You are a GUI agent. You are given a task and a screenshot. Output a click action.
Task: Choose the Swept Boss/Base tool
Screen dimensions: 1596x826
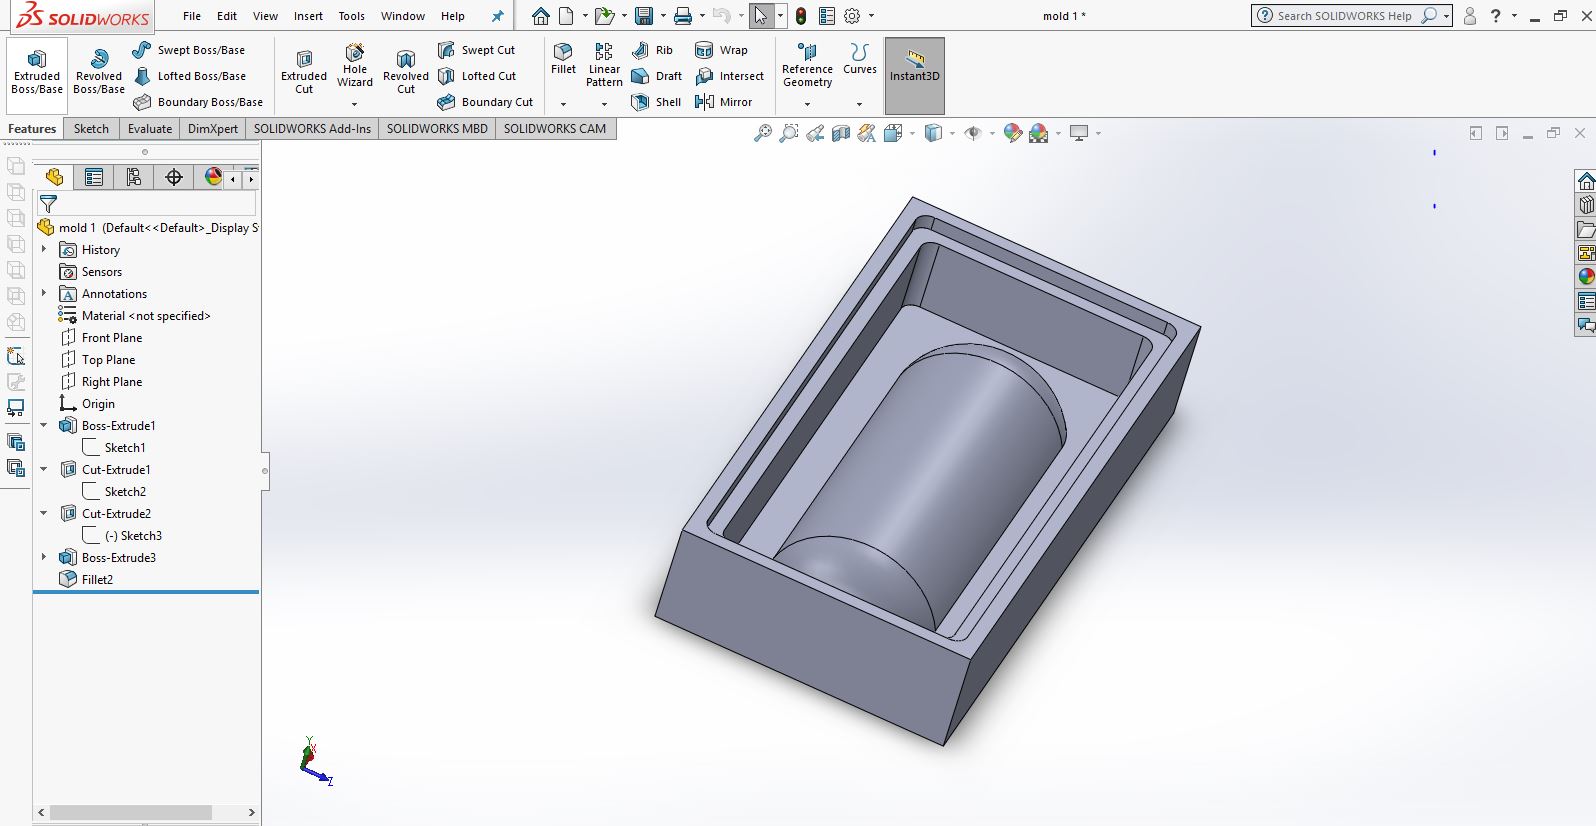point(188,50)
